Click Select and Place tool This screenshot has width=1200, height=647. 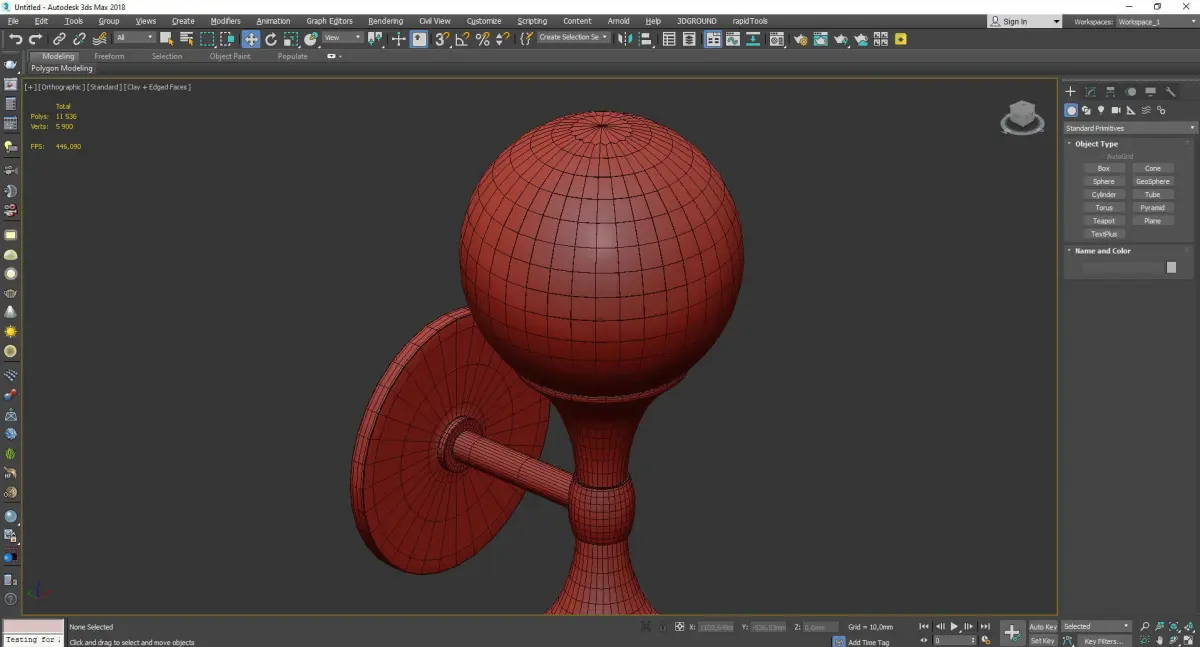311,39
